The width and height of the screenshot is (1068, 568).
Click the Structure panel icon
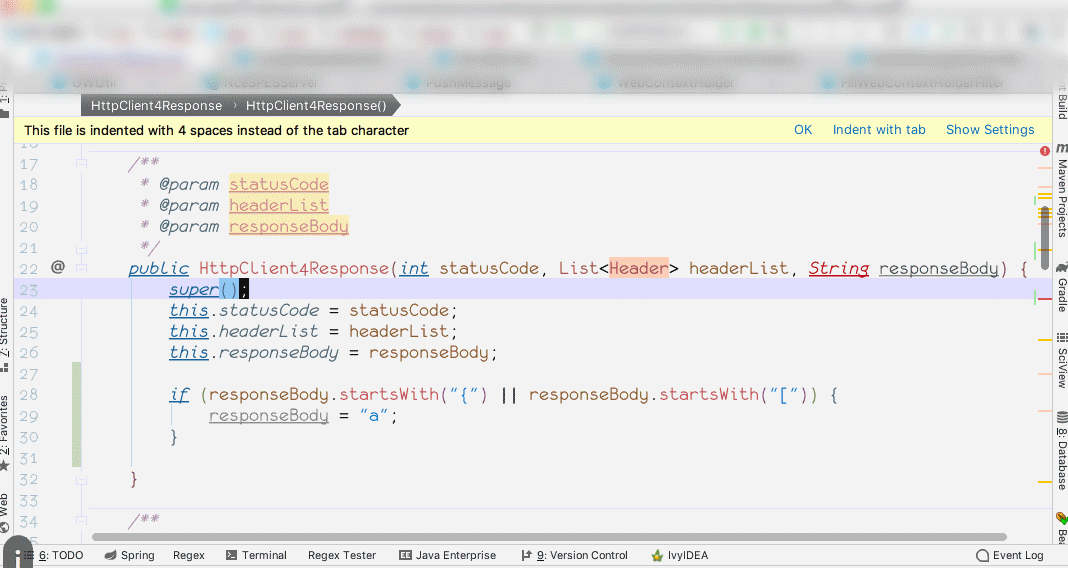pos(5,366)
